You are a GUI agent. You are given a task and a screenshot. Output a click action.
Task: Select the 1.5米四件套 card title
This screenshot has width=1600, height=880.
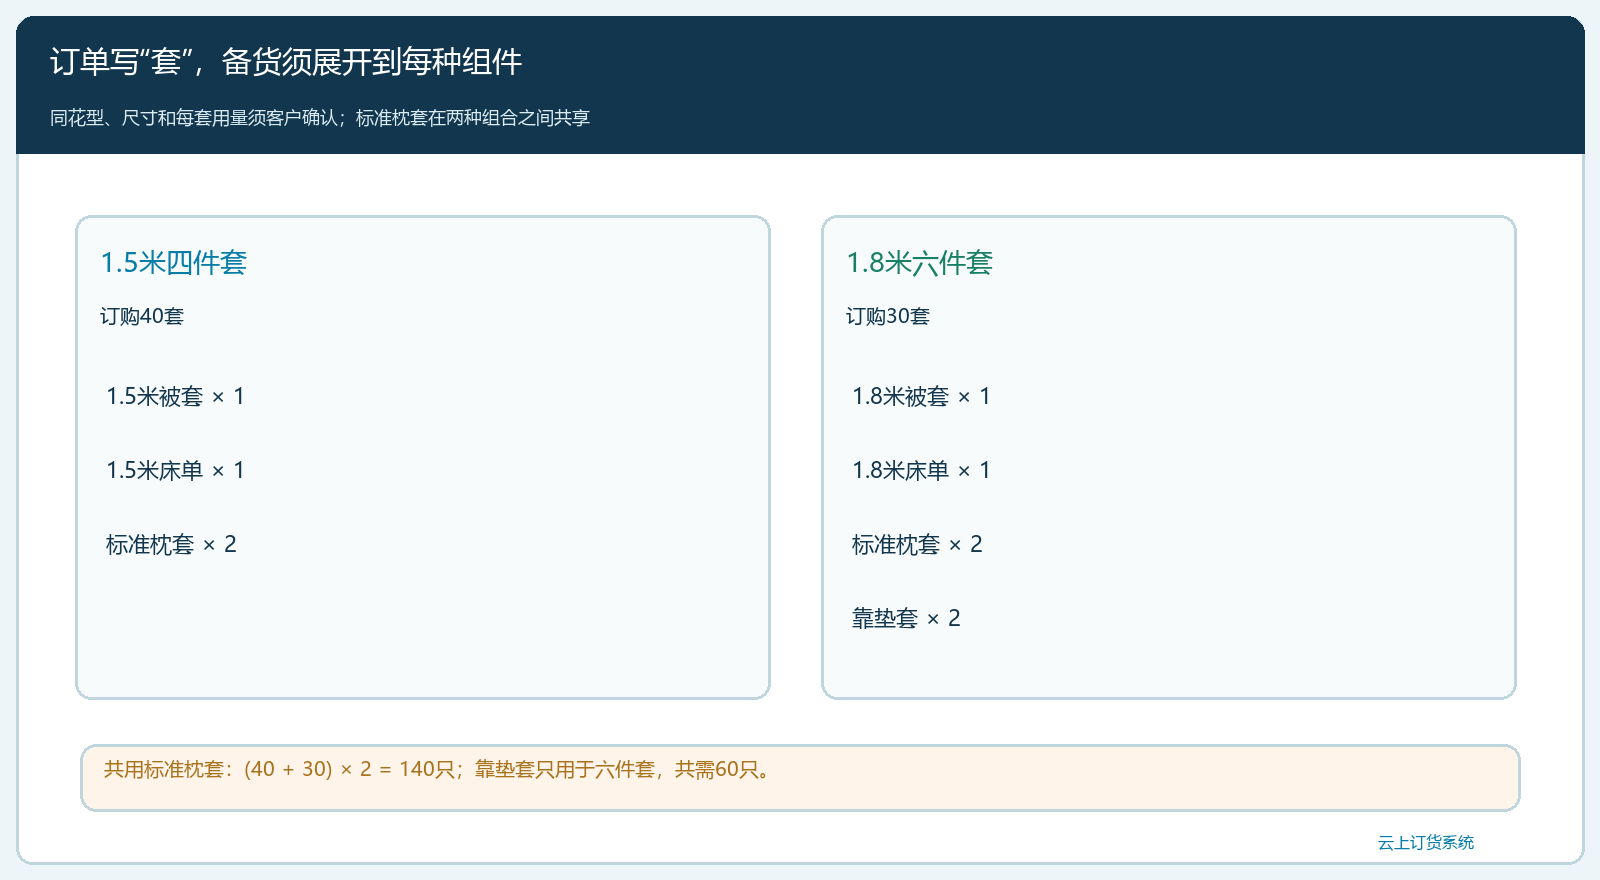click(174, 263)
